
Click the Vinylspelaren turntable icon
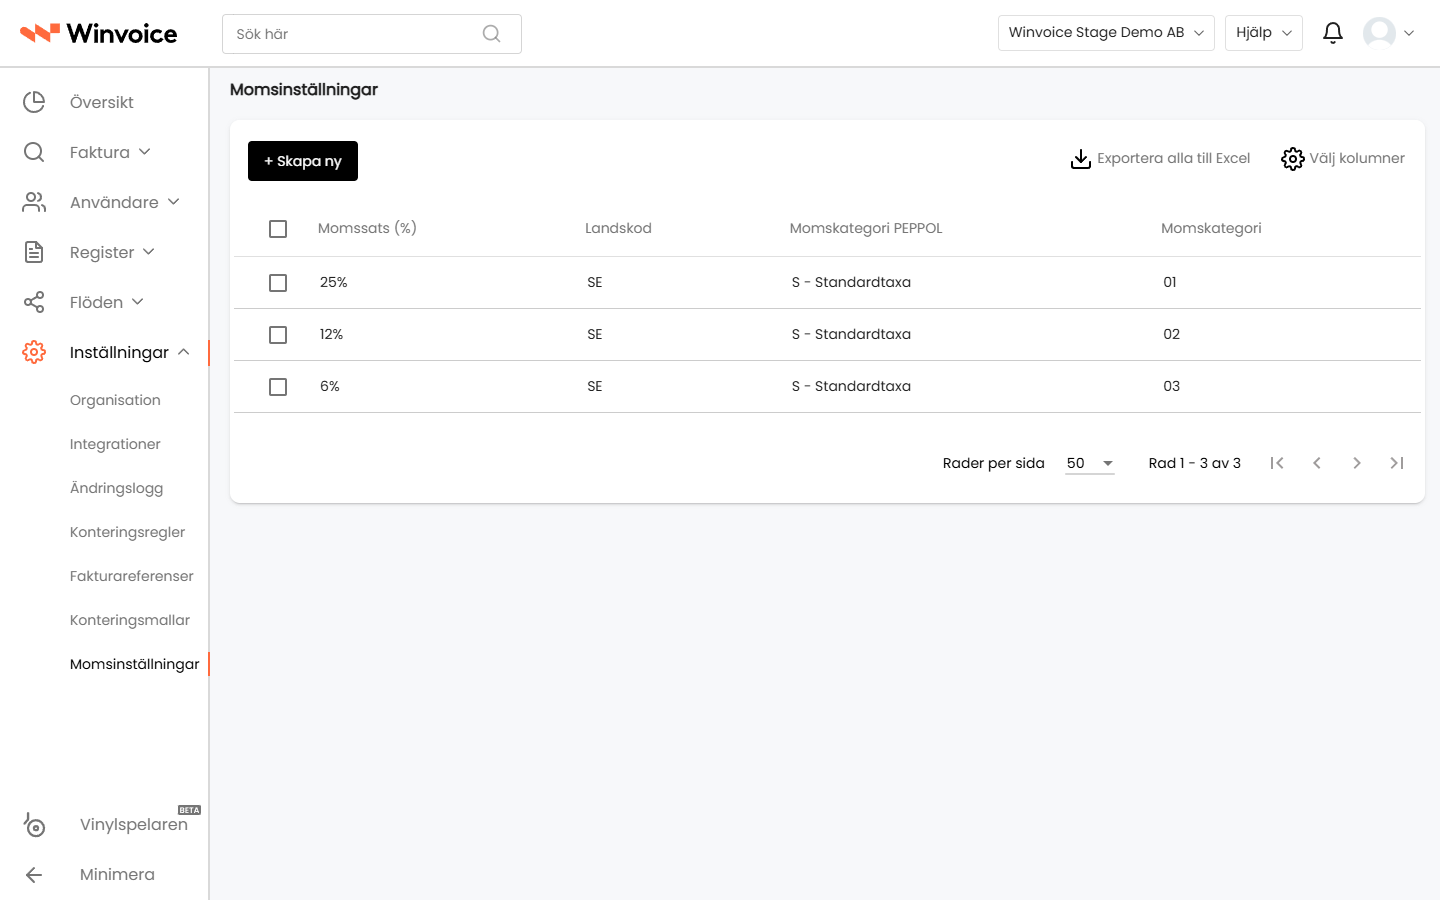(x=34, y=824)
